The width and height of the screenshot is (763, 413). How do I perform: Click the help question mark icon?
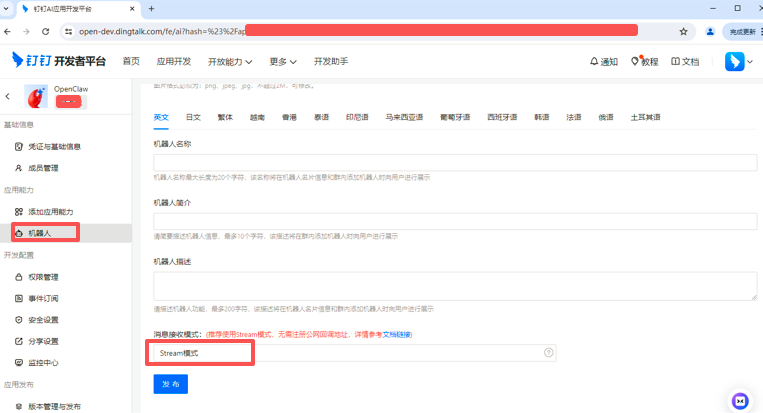548,353
